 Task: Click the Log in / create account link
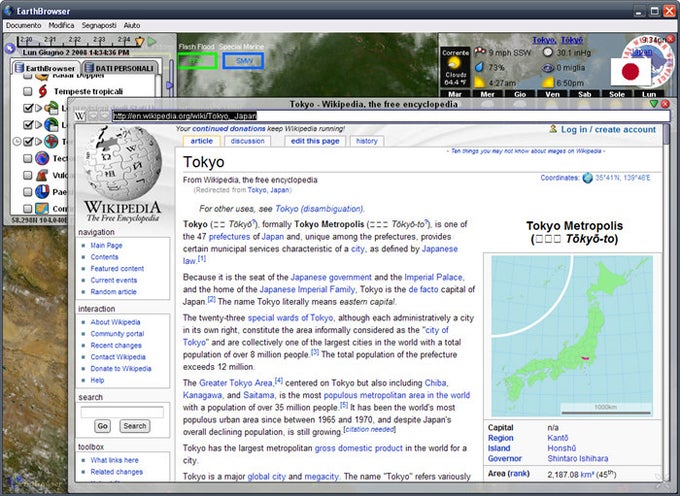[608, 129]
